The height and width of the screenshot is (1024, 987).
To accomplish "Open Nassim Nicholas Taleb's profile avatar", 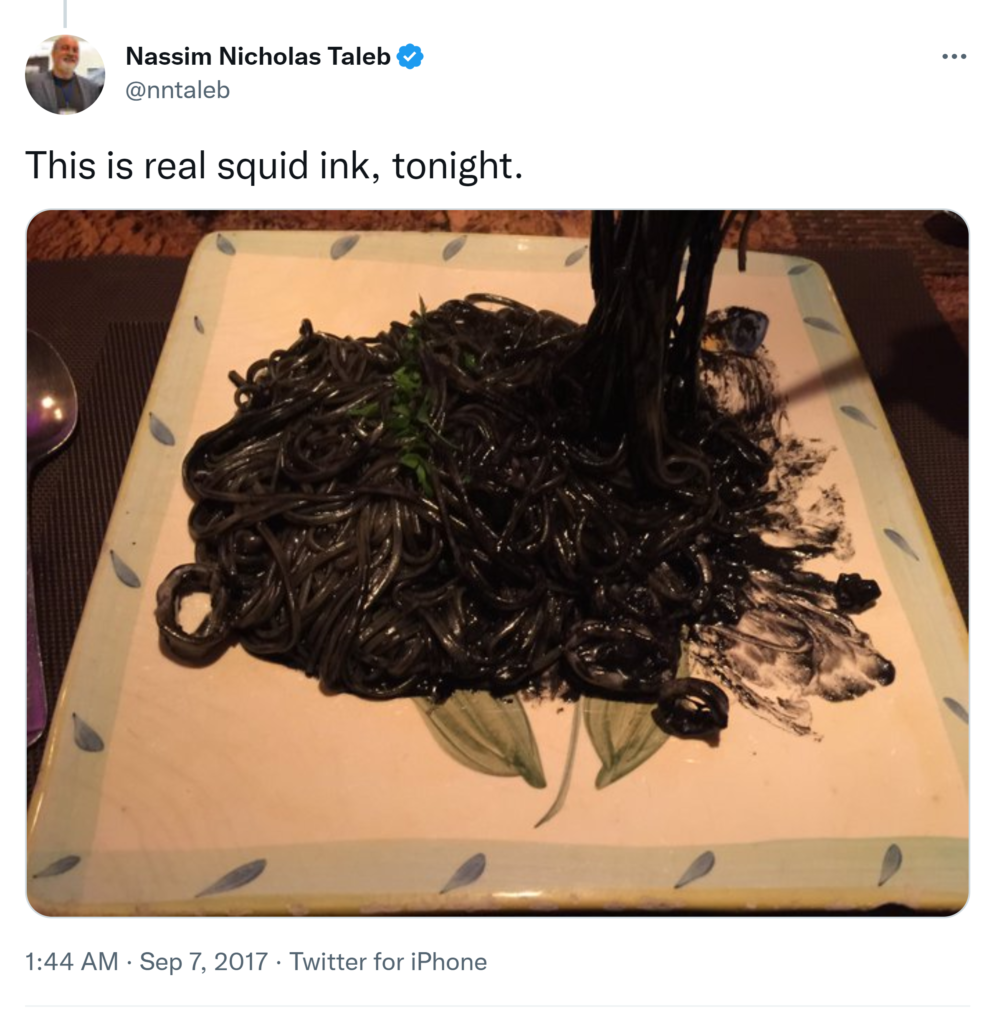I will click(x=65, y=74).
